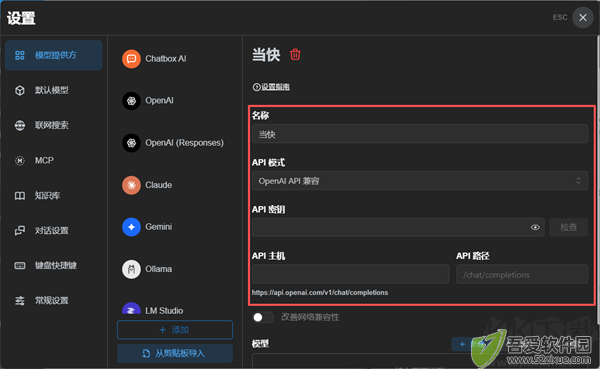Click the OpenAI provider logo icon
Screen dimensions: 600x369
[131, 101]
